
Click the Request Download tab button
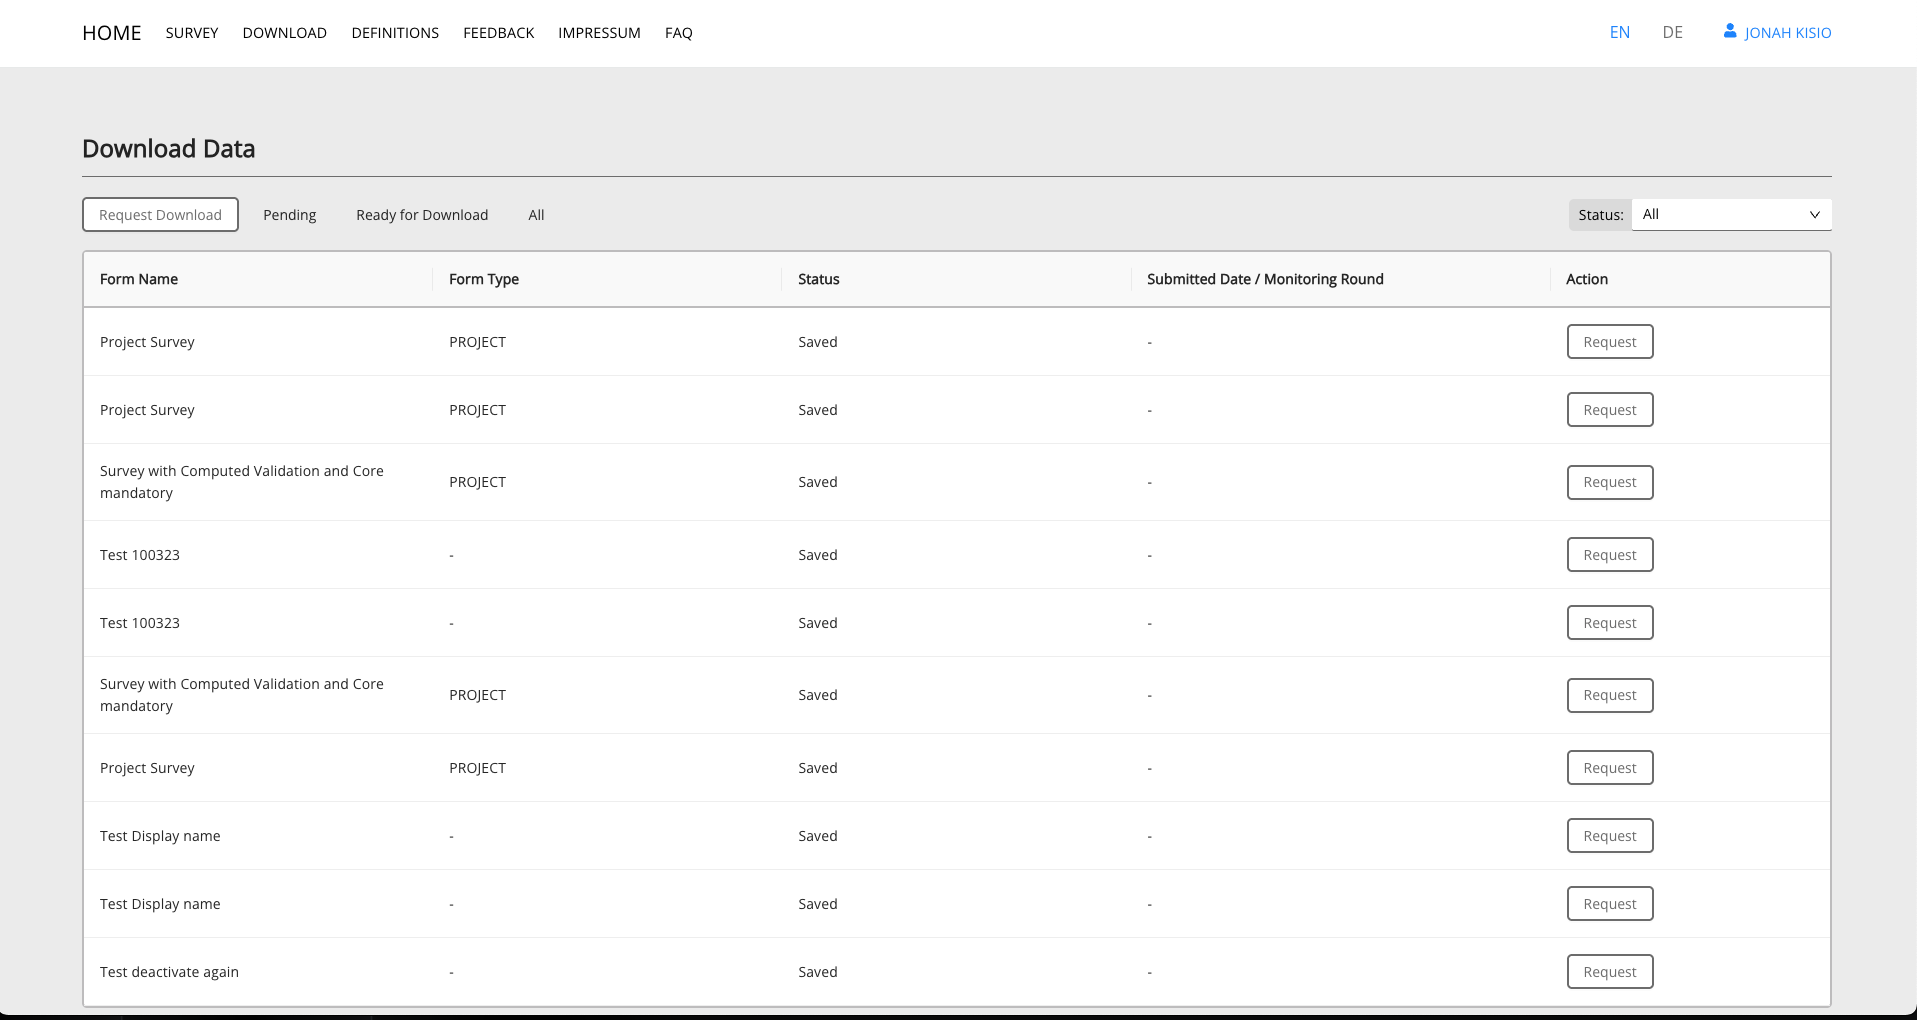(x=160, y=215)
